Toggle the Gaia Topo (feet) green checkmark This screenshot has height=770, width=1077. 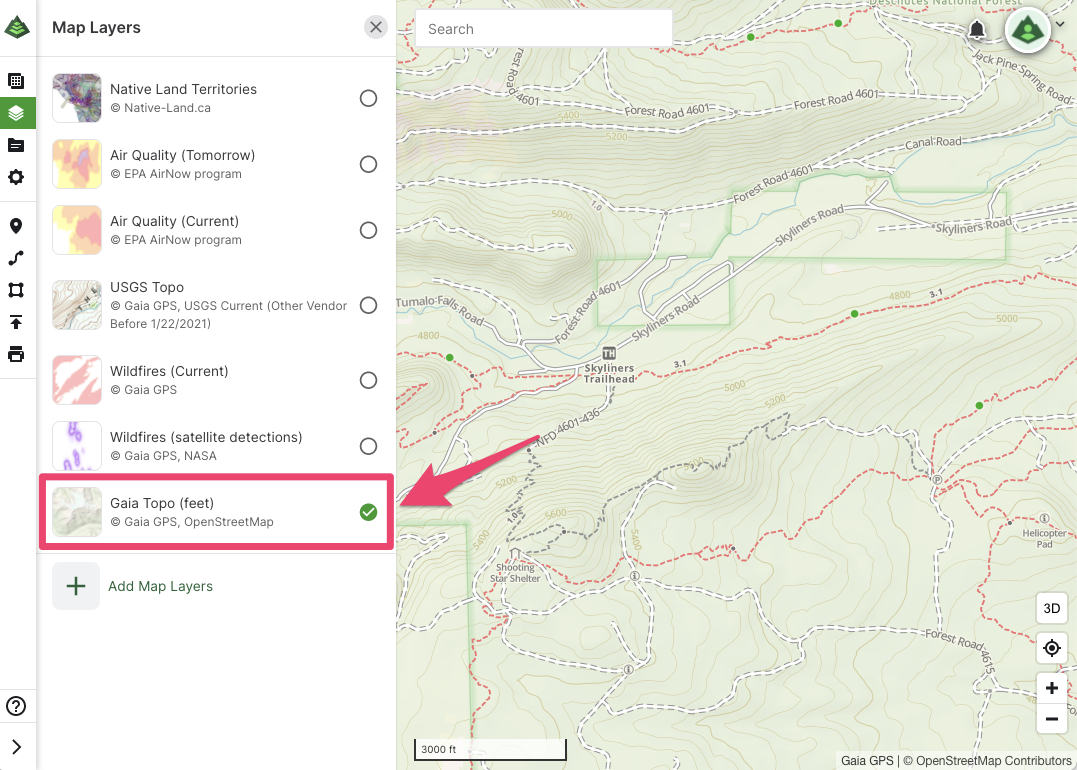pyautogui.click(x=368, y=512)
